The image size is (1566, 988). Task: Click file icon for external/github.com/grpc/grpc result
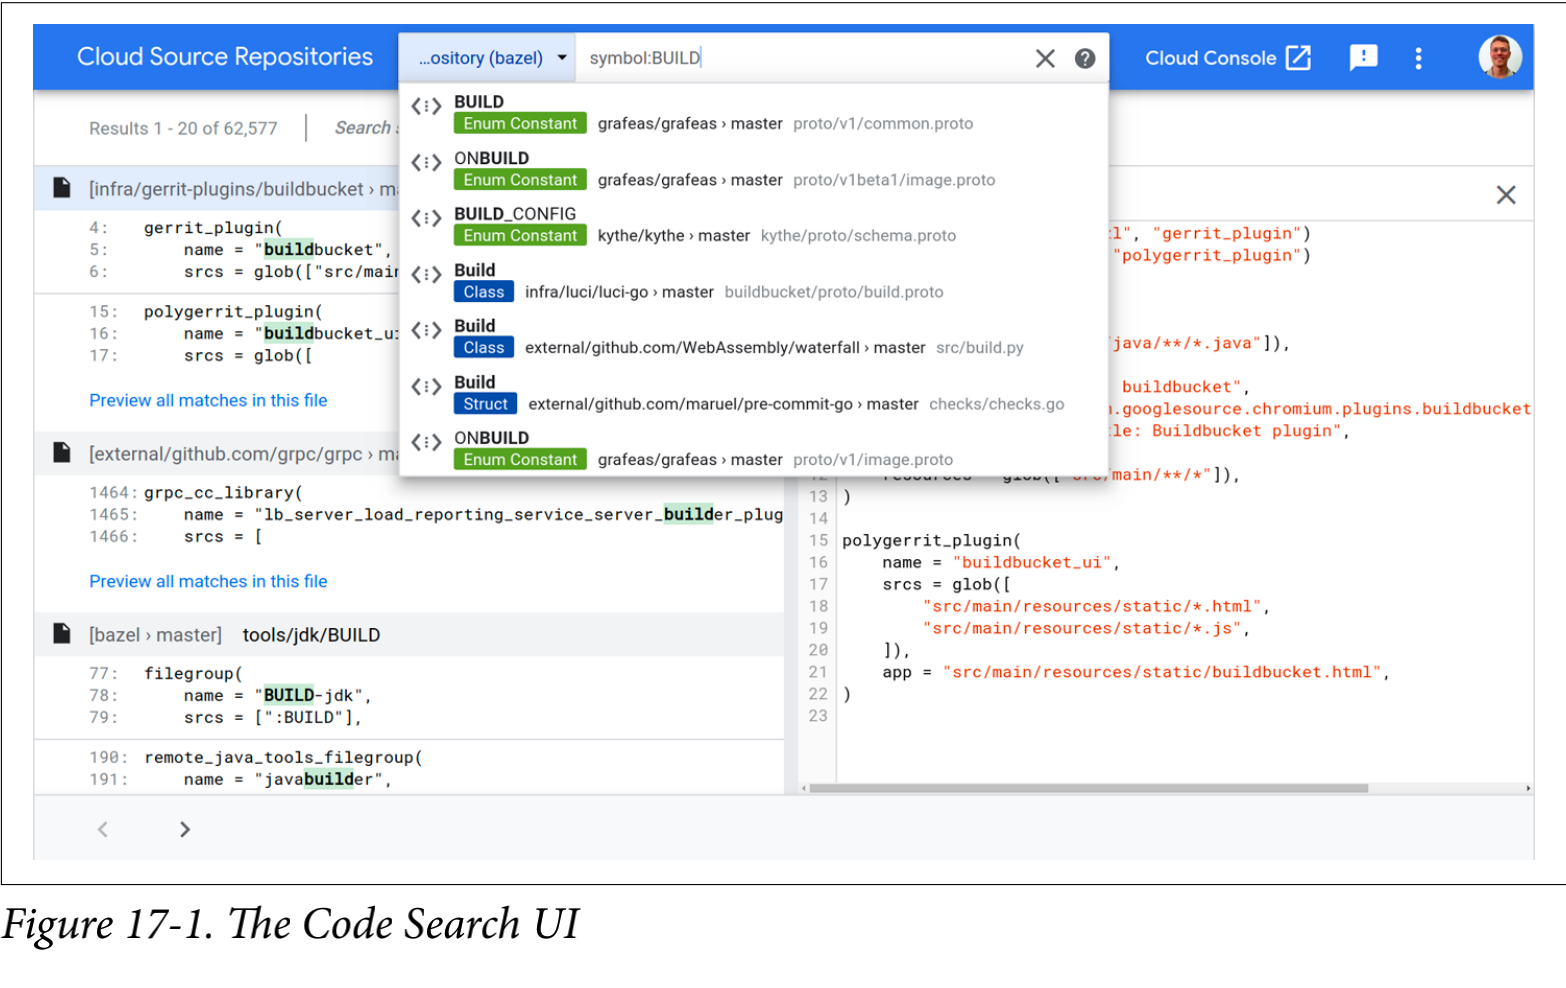[62, 453]
